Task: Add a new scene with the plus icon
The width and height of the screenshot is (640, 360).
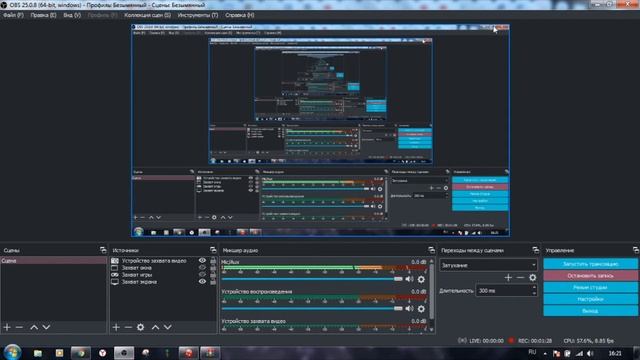Action: tap(7, 327)
